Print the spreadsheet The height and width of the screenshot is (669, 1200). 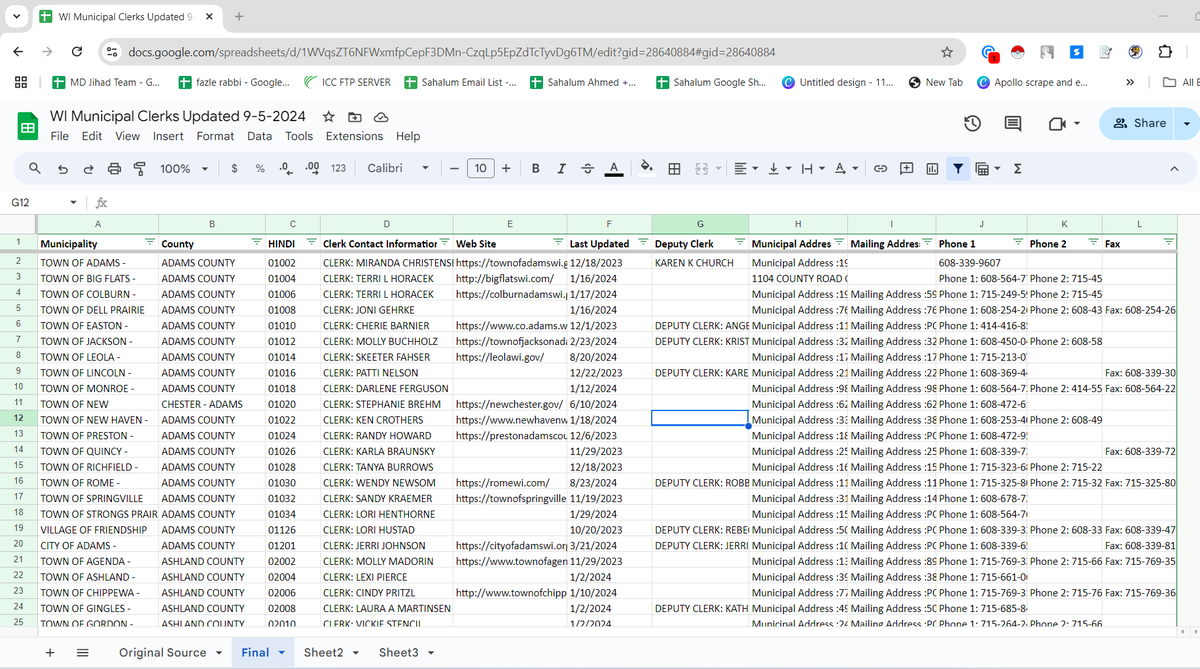tap(114, 169)
